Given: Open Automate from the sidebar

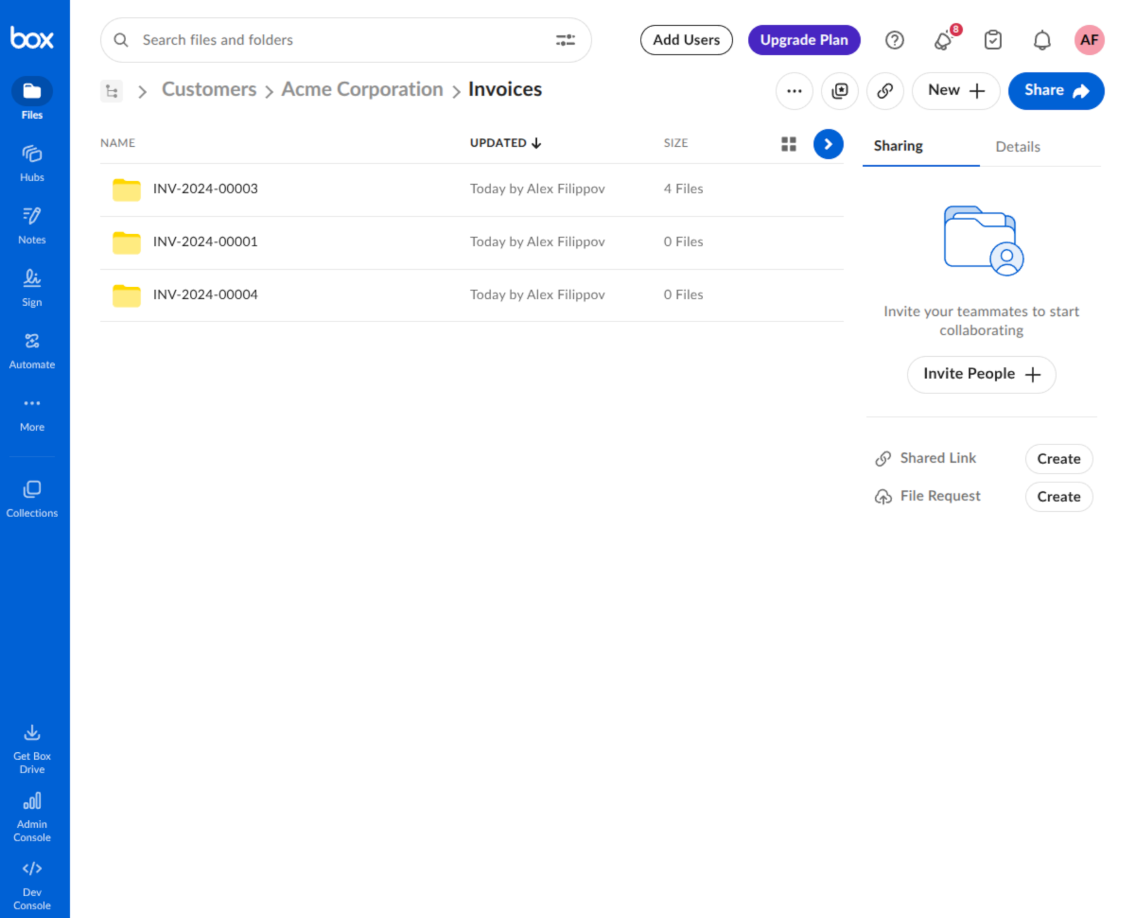Looking at the screenshot, I should click(32, 350).
